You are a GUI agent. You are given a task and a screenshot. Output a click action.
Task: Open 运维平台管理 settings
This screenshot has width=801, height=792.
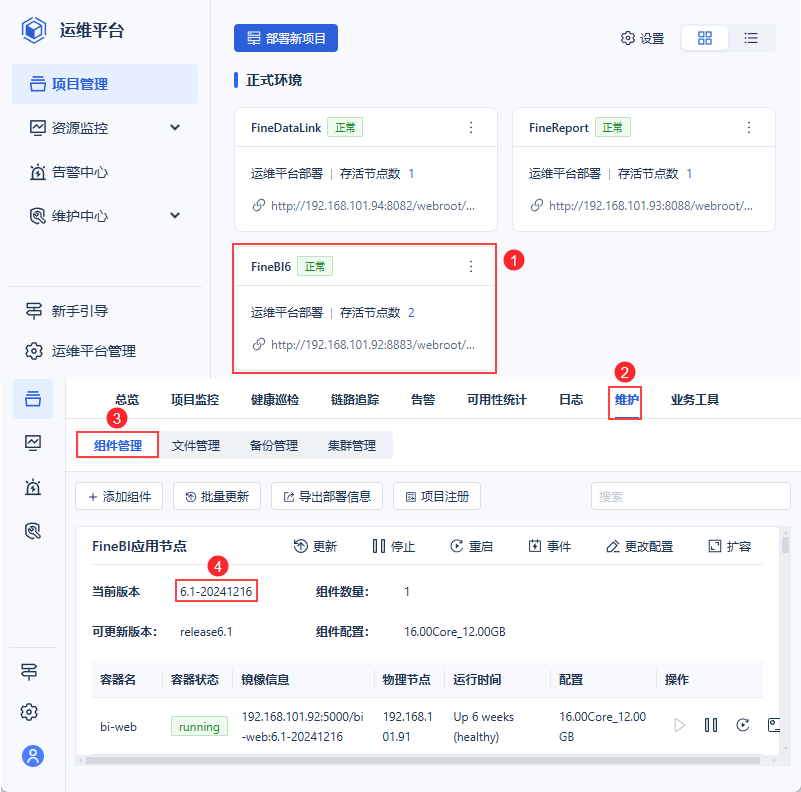[x=80, y=351]
